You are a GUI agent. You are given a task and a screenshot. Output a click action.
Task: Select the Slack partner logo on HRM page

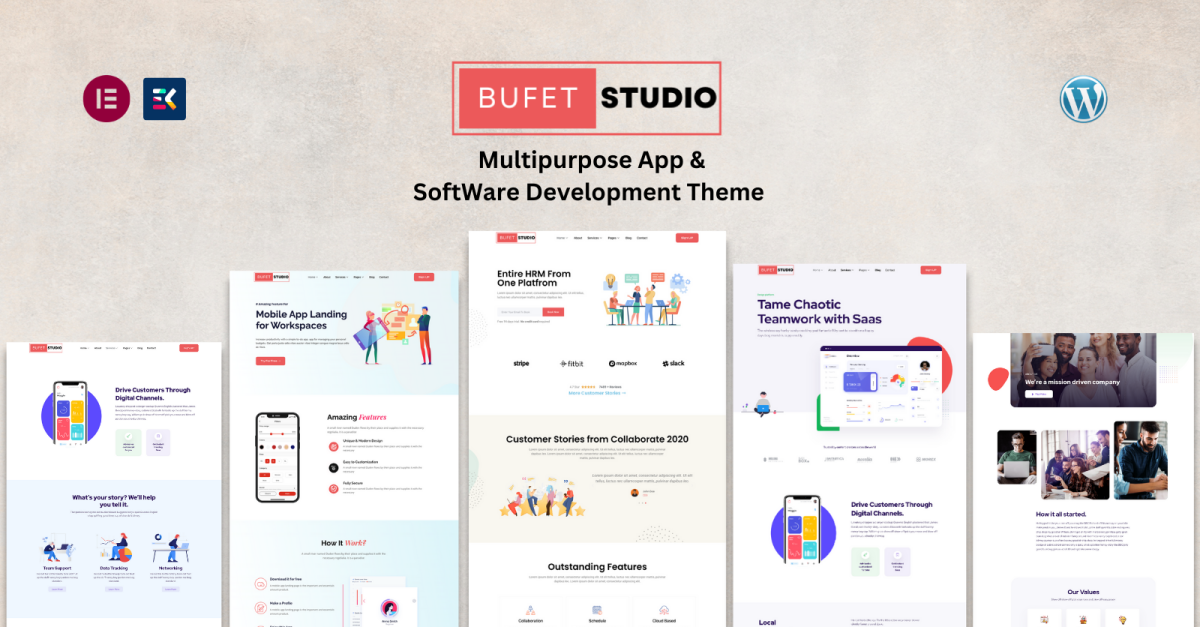(x=674, y=363)
